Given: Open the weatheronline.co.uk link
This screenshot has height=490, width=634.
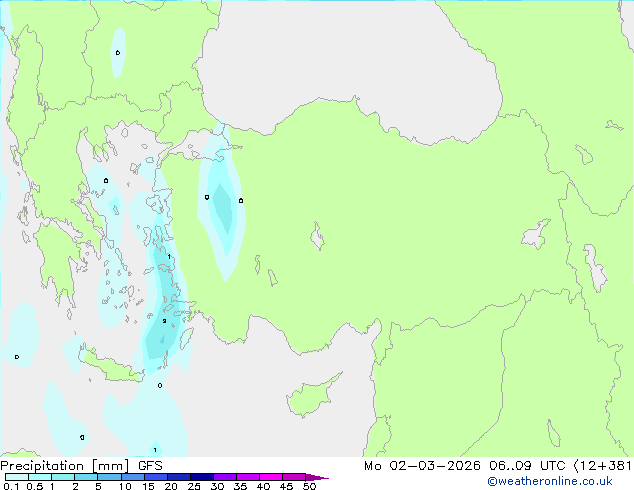Looking at the screenshot, I should click(x=550, y=481).
